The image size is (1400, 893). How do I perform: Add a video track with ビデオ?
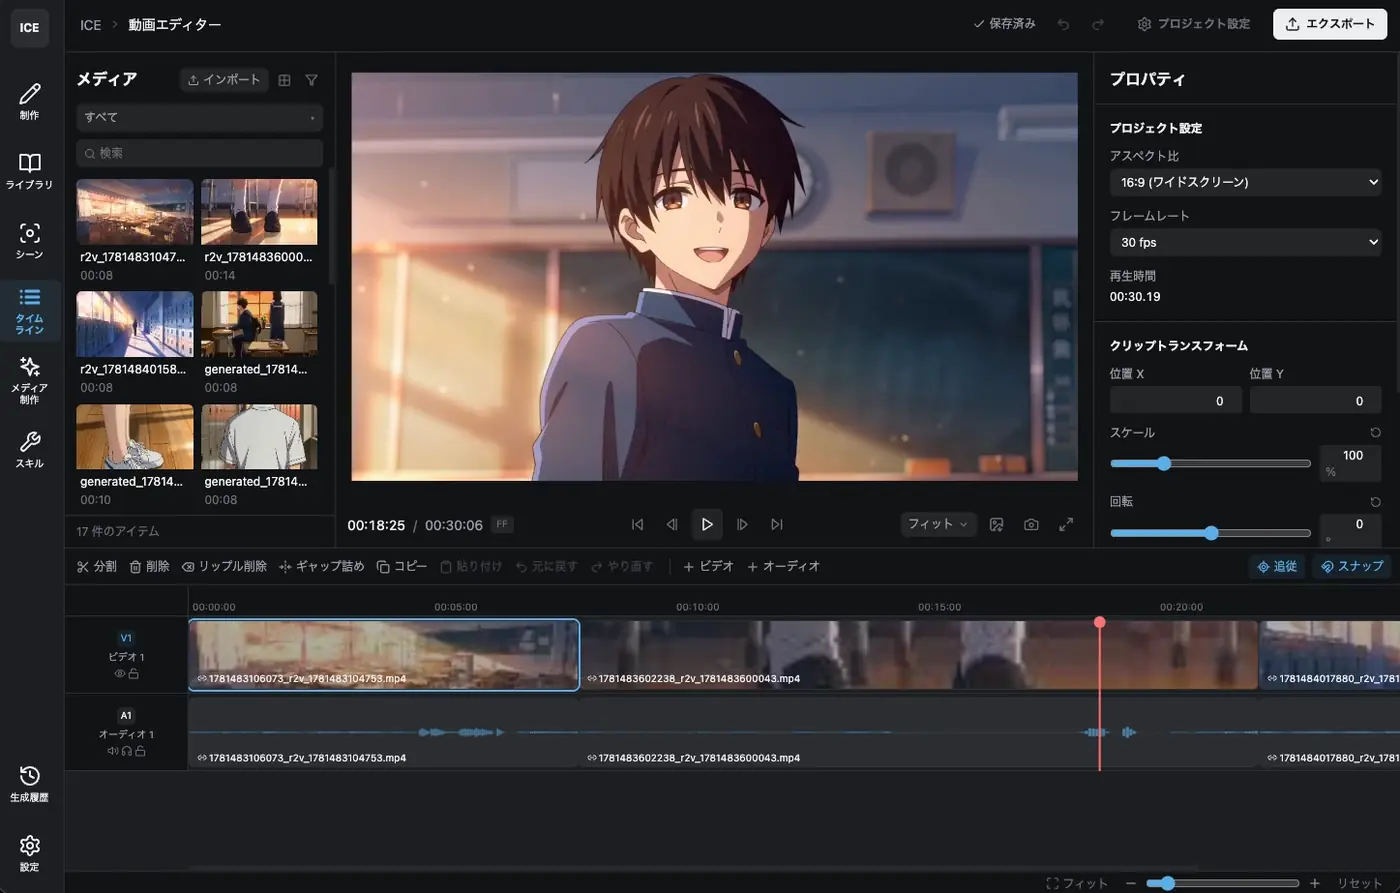(708, 566)
